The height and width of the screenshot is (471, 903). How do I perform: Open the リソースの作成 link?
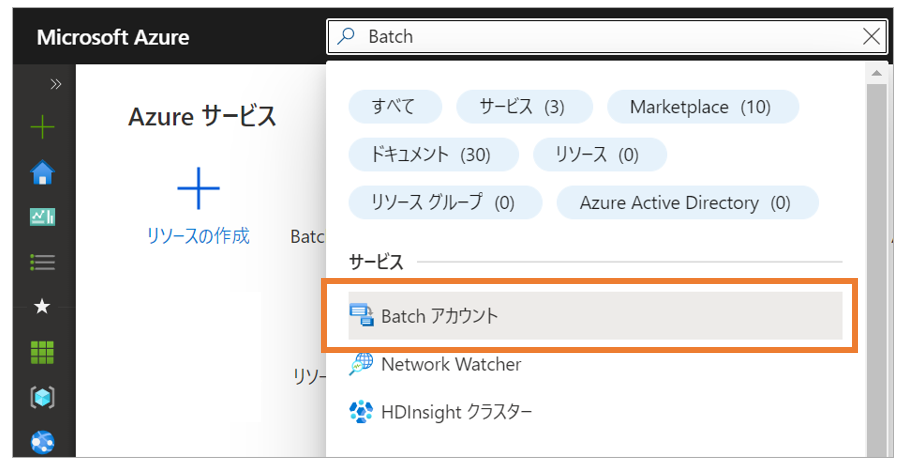click(198, 236)
